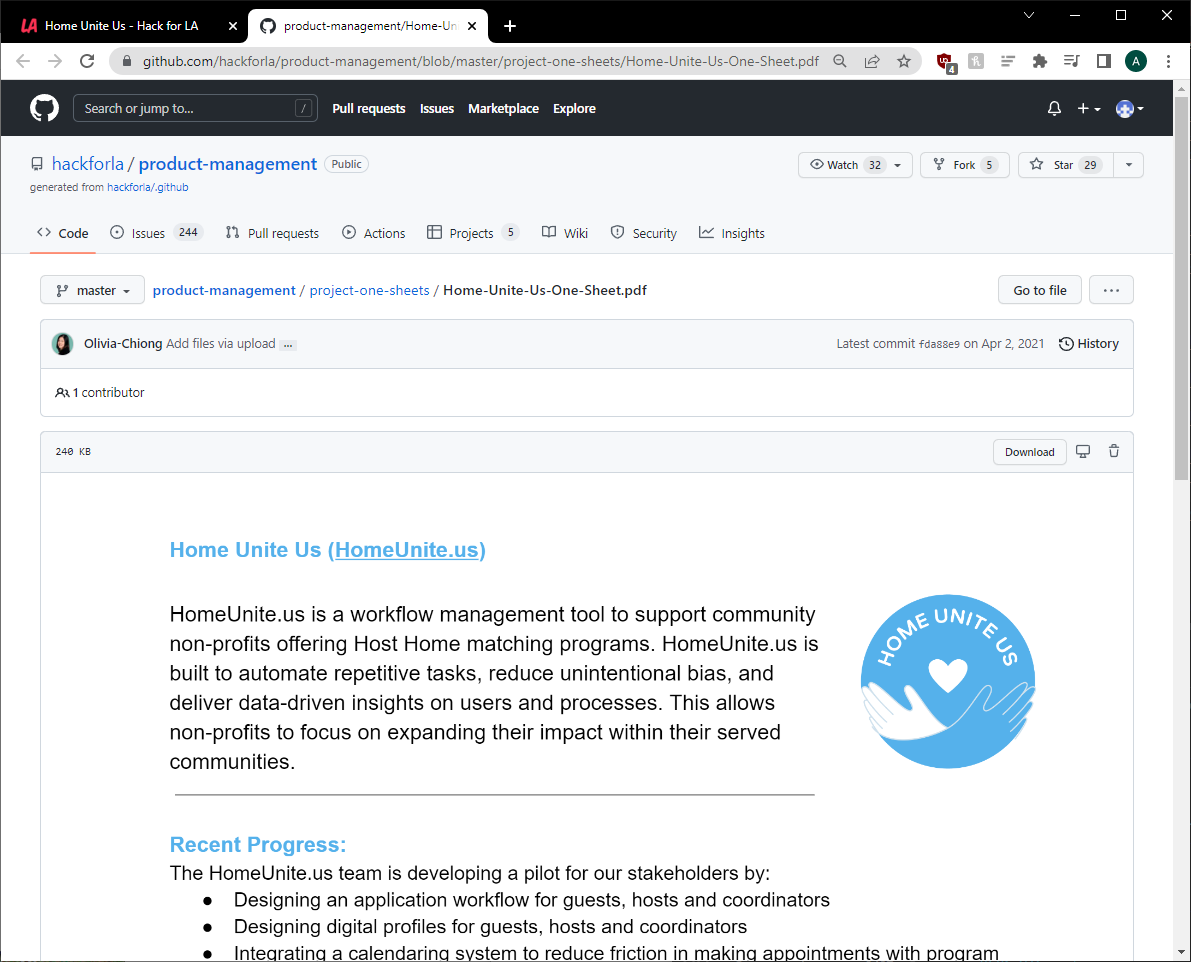The height and width of the screenshot is (962, 1191).
Task: Click the delete file trash icon
Action: tap(1114, 451)
